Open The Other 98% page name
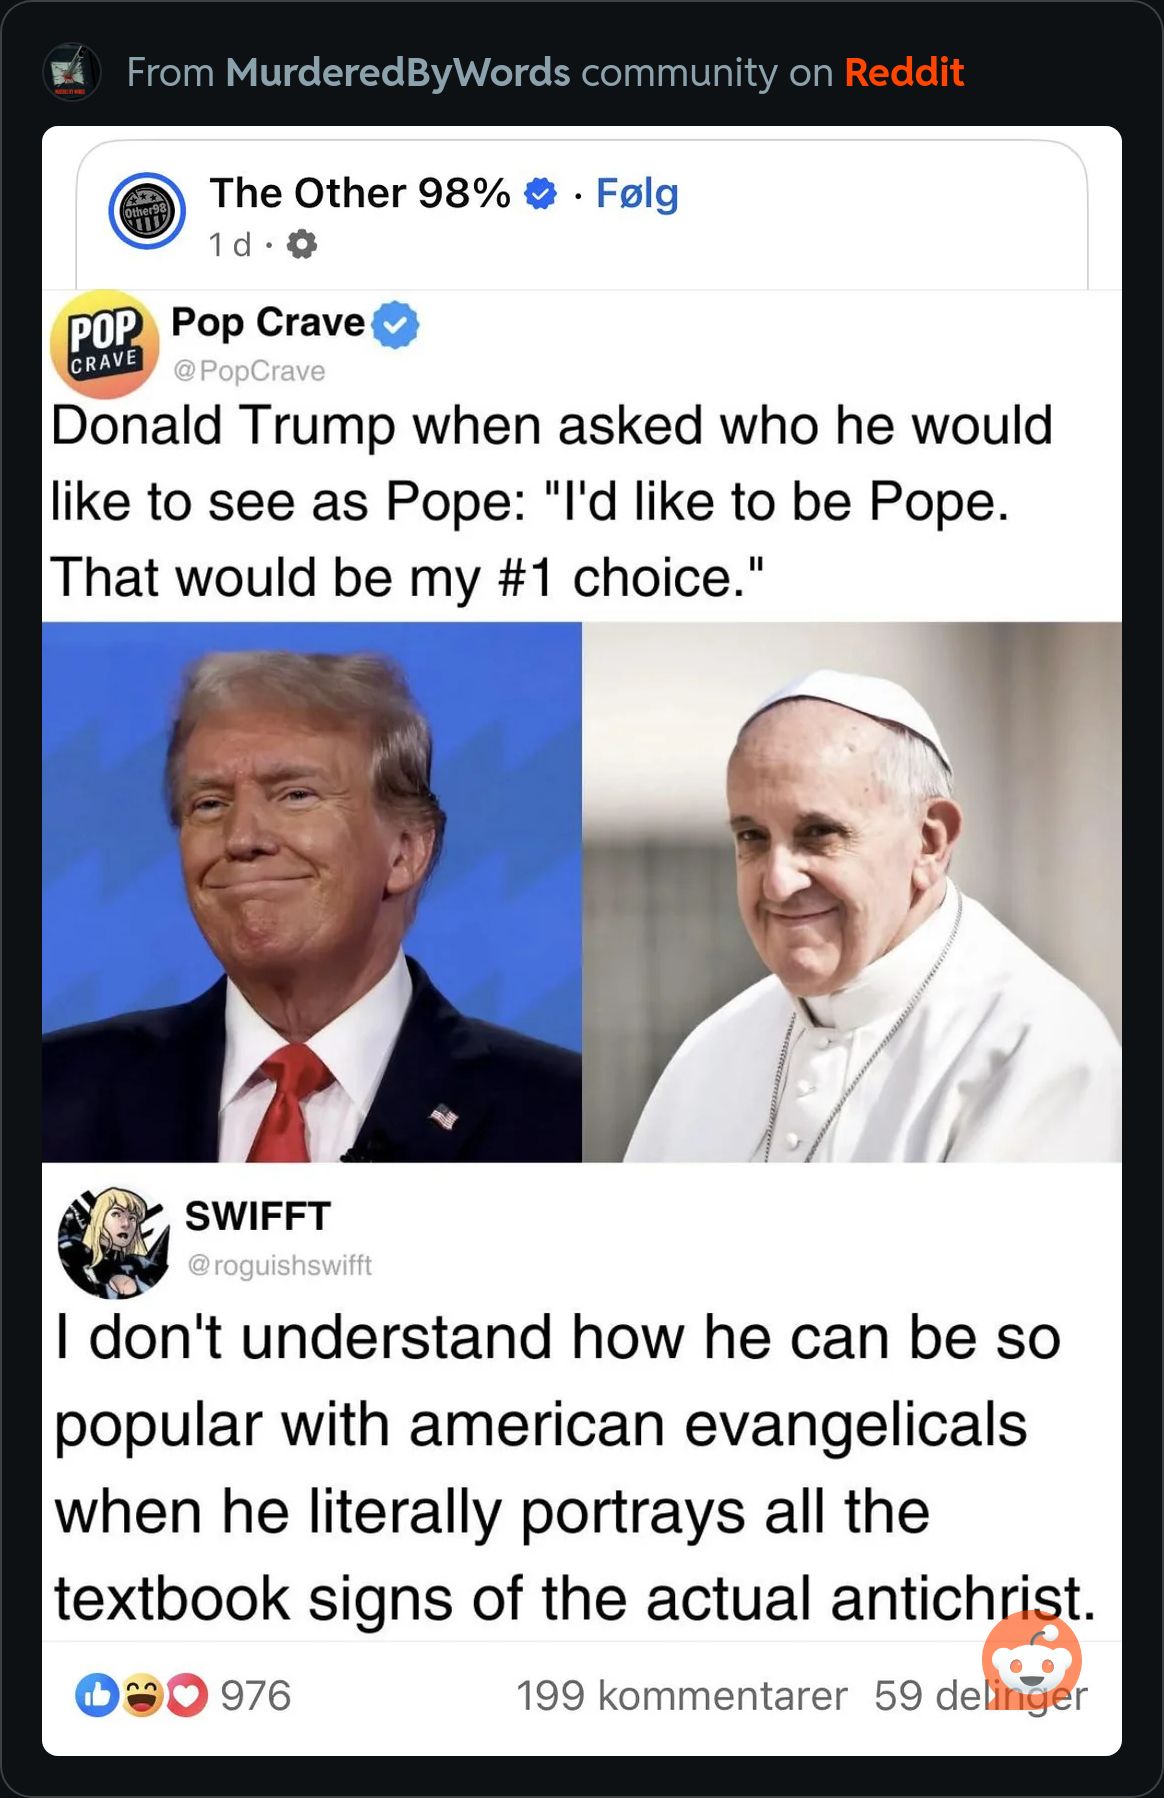The height and width of the screenshot is (1798, 1164). point(360,193)
